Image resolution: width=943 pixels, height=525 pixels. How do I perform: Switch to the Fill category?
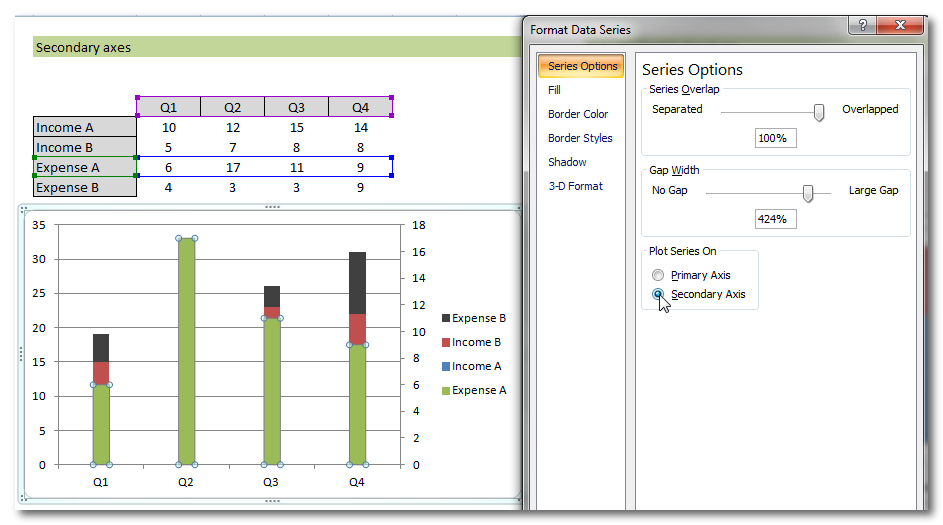pyautogui.click(x=554, y=90)
